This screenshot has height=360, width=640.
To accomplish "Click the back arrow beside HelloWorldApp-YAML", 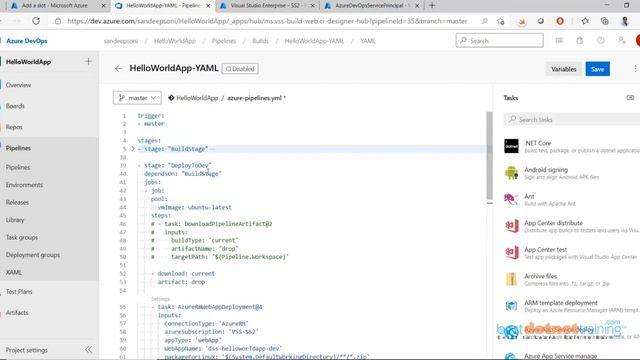I will [x=118, y=69].
